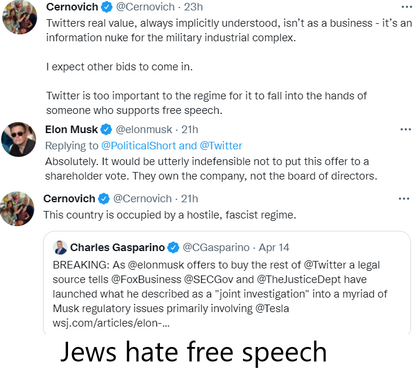Click Elon Musk's profile picture
The width and height of the screenshot is (418, 383).
(19, 139)
